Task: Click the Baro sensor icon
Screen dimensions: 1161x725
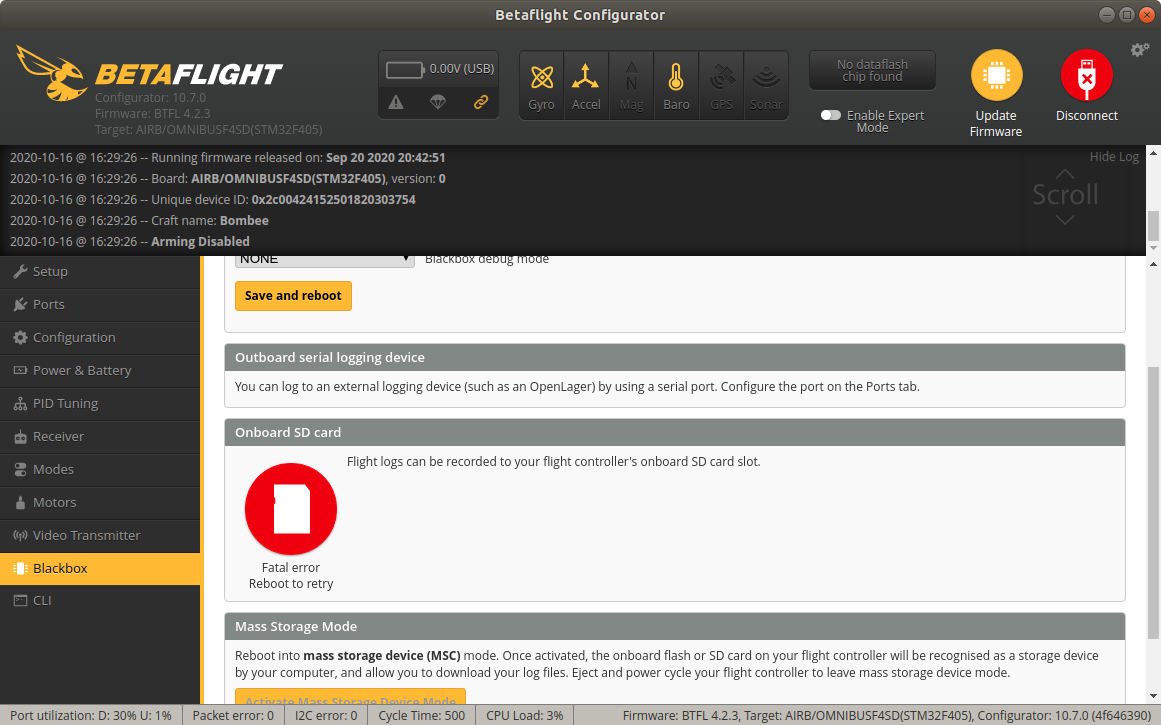Action: (x=676, y=78)
